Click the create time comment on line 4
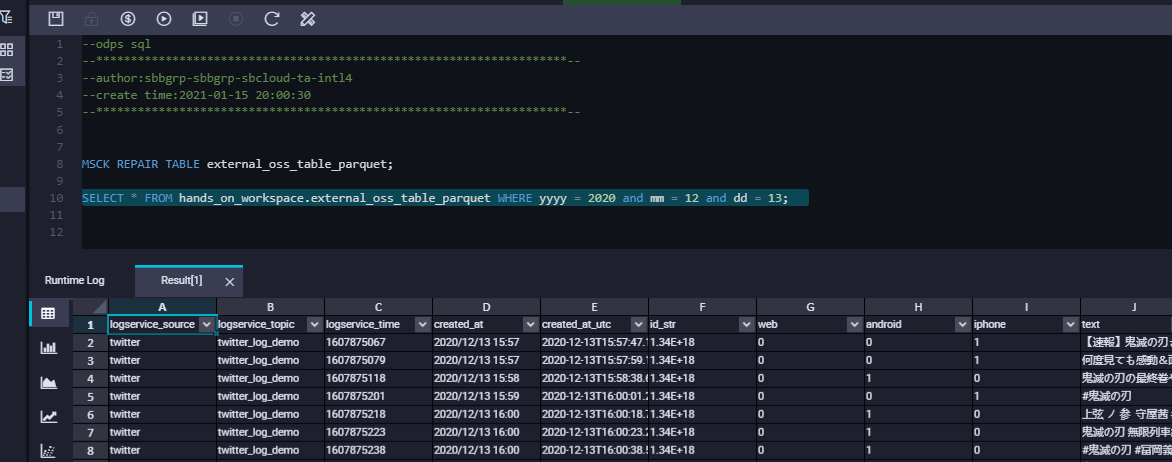 pyautogui.click(x=197, y=95)
